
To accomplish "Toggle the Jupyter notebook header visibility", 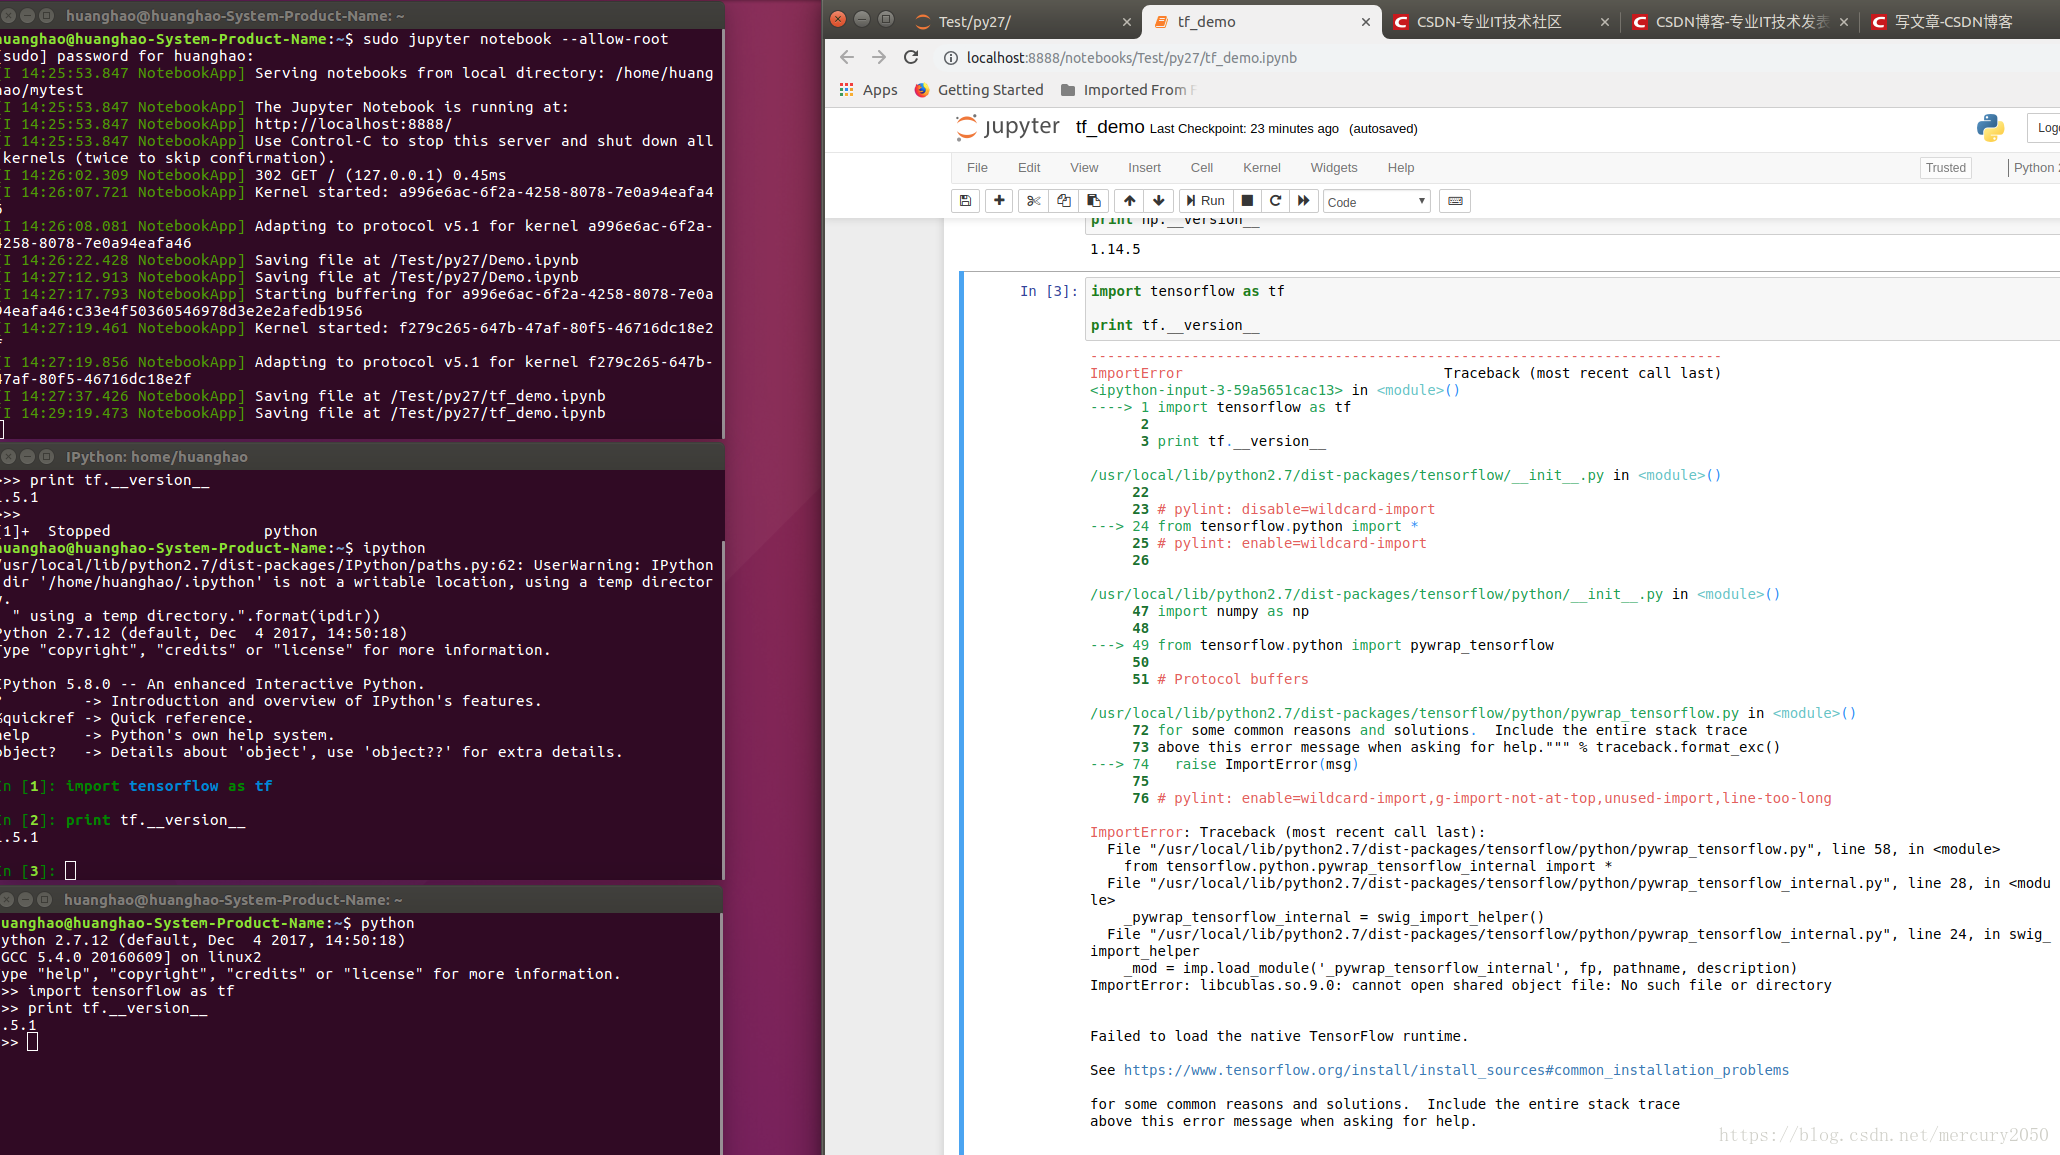I will (1084, 167).
